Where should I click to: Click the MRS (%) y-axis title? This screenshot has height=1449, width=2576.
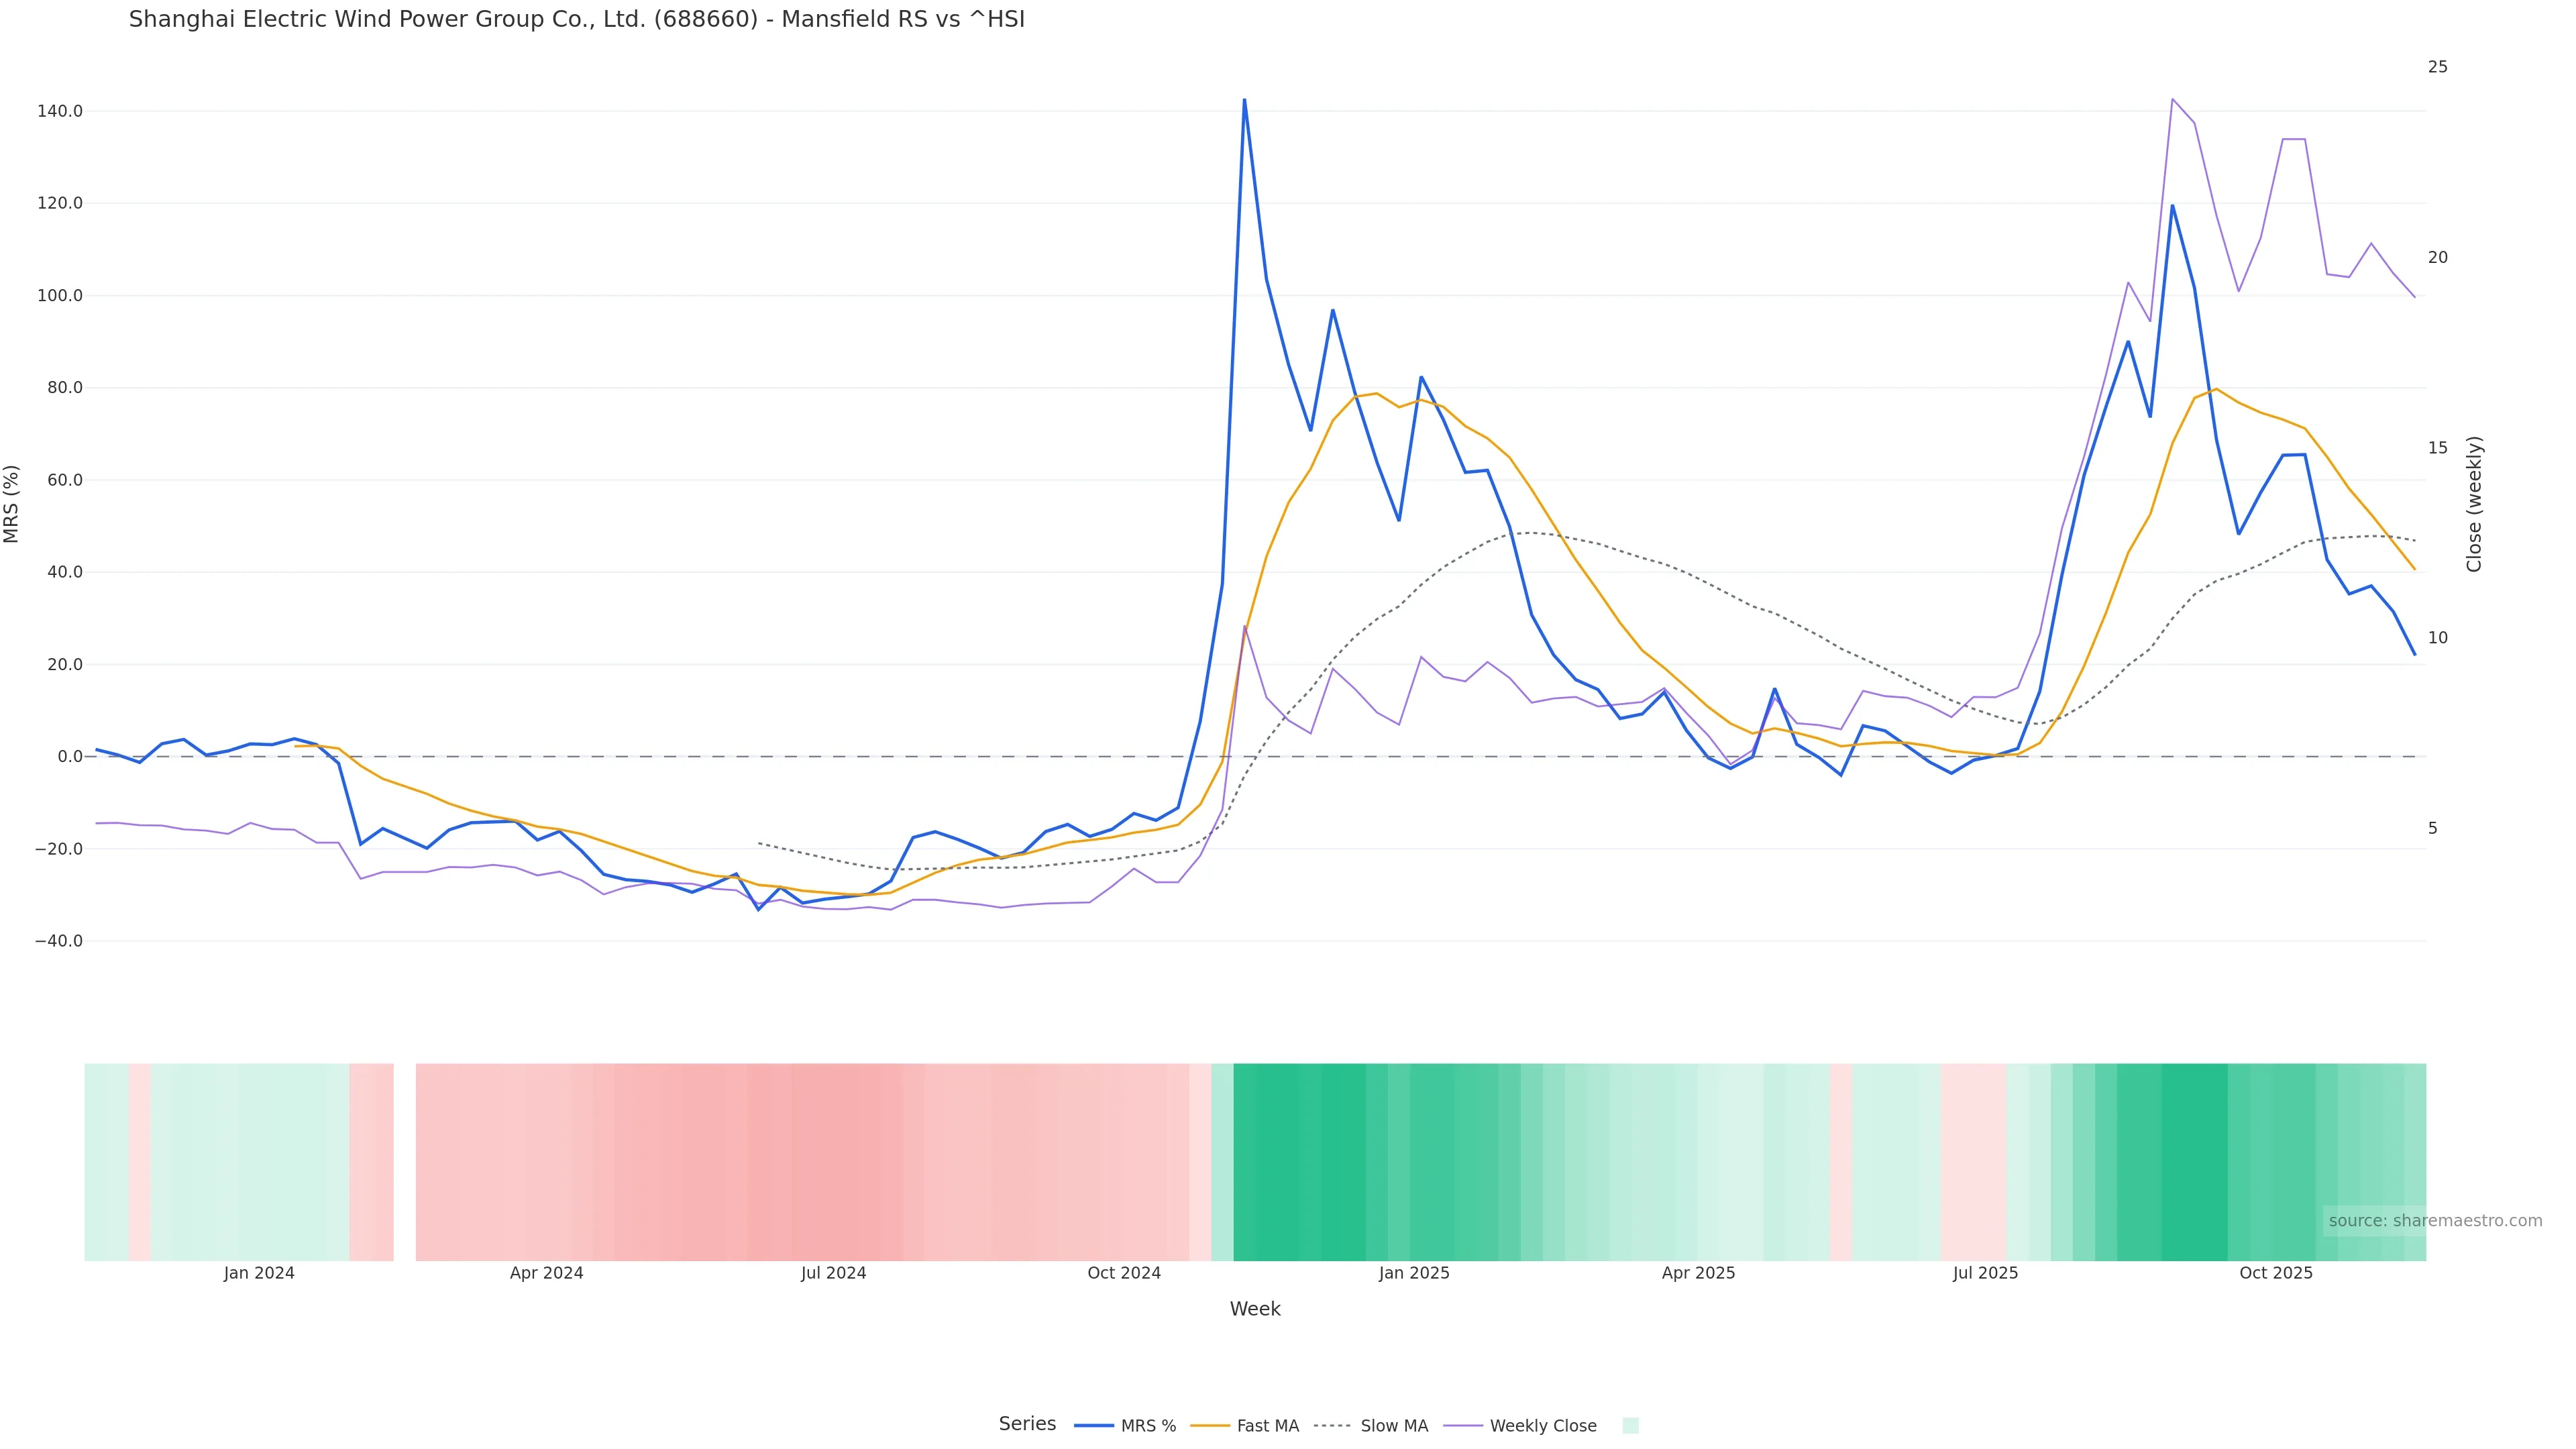(12, 504)
